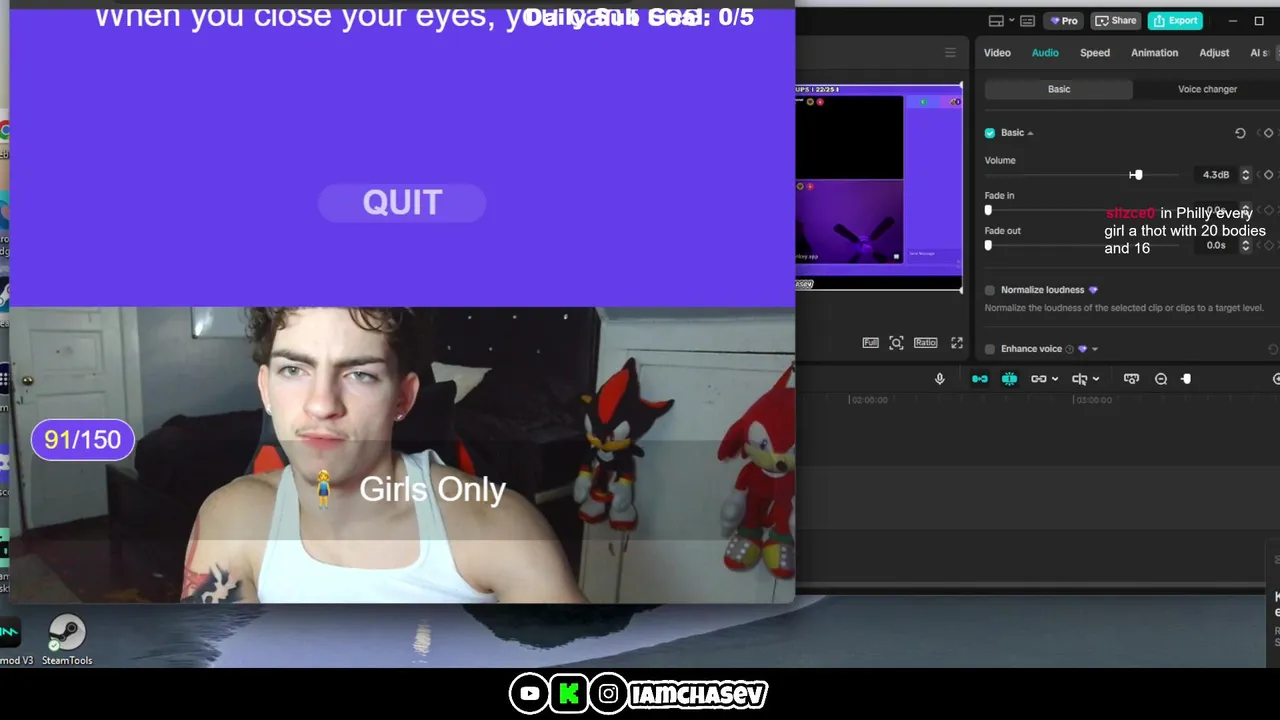Switch to the Speed tab

point(1095,53)
